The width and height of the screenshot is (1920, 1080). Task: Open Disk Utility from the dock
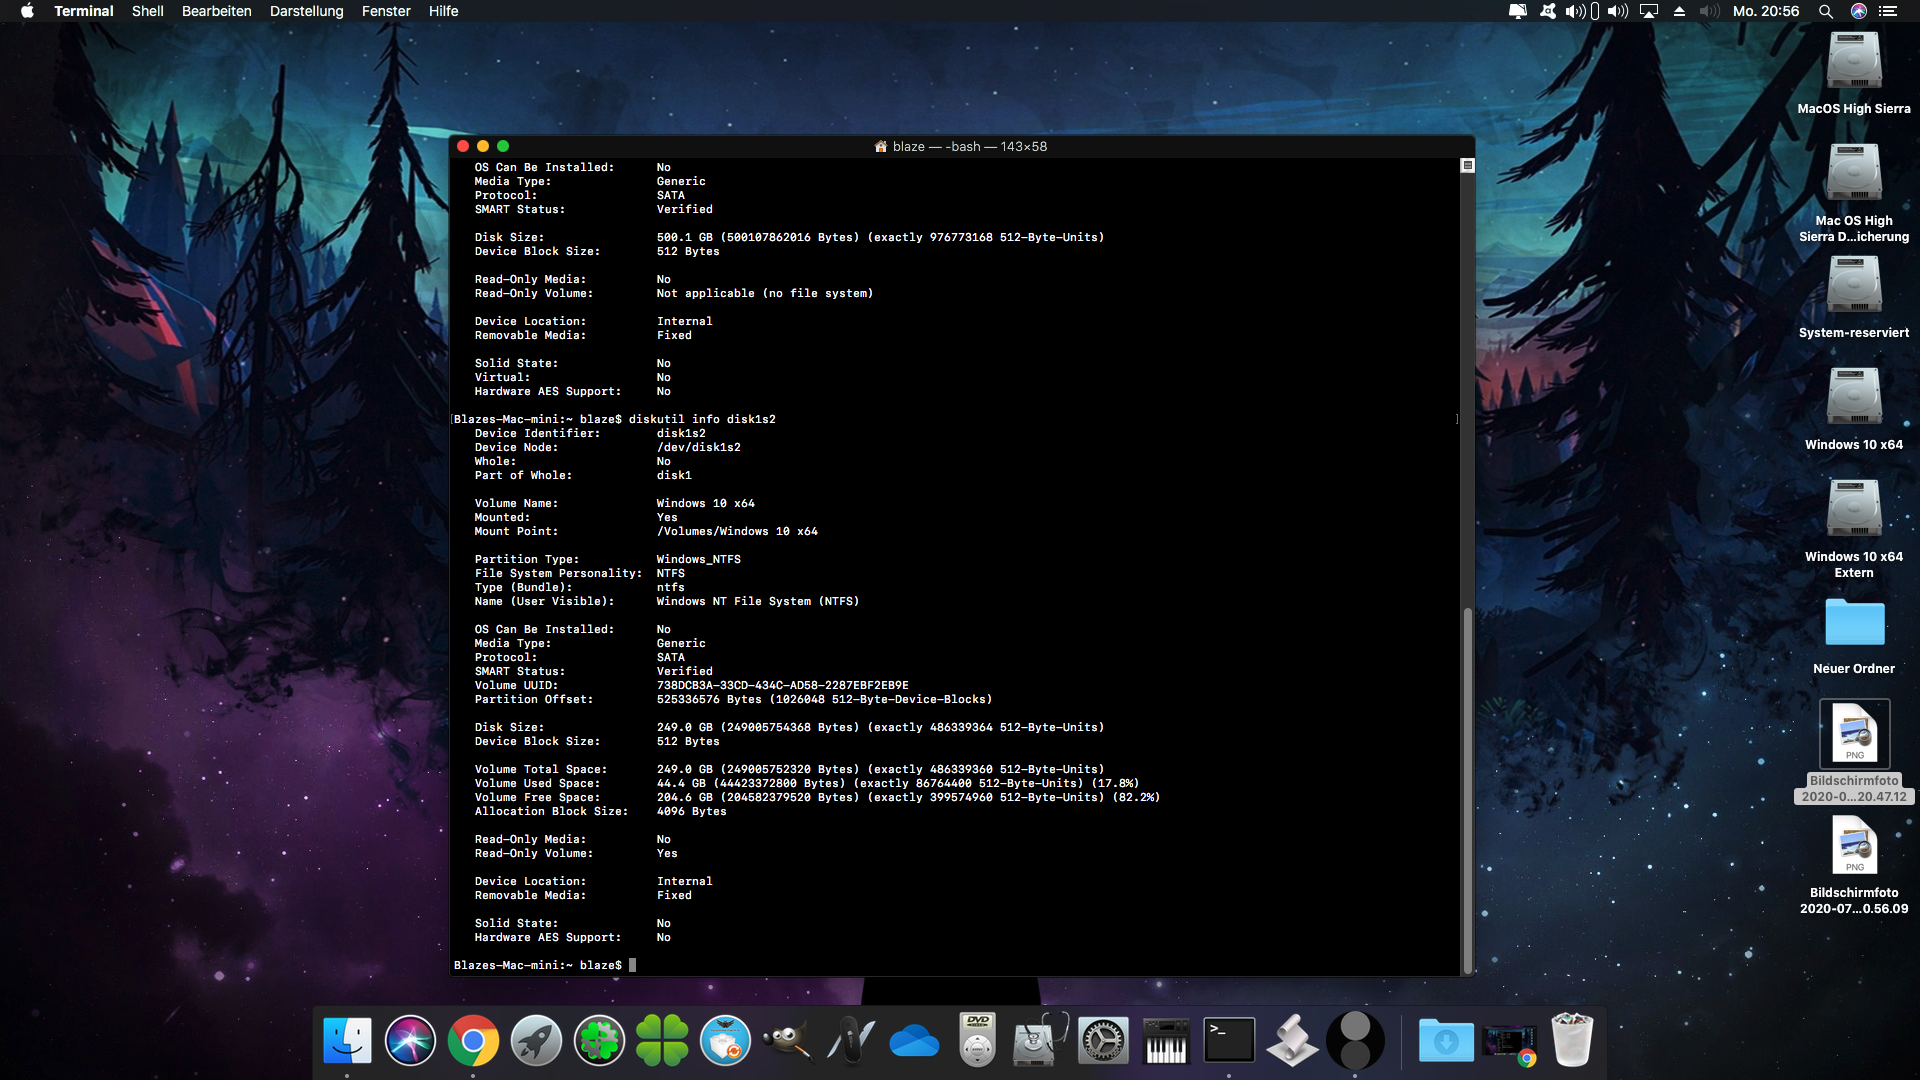pos(1040,1041)
